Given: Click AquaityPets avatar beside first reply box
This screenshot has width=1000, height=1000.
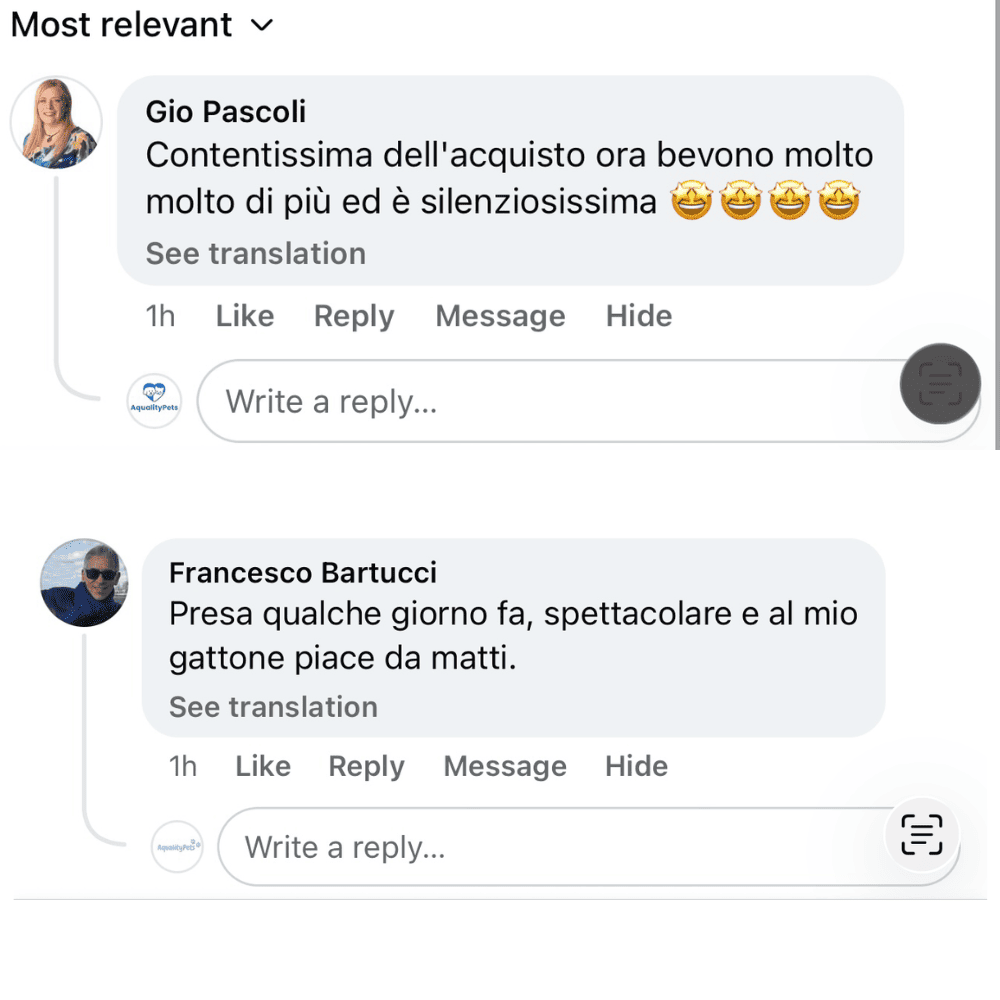Looking at the screenshot, I should [x=155, y=402].
